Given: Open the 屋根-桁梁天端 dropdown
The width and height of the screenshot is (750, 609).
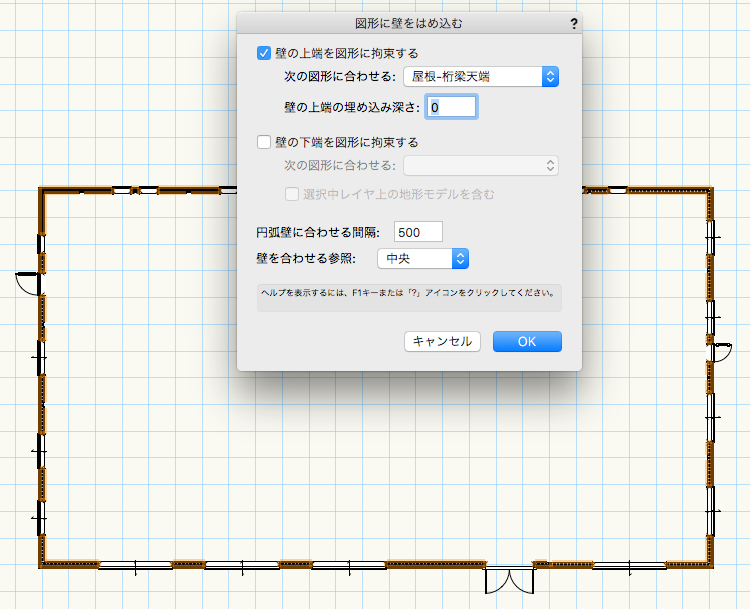Looking at the screenshot, I should coord(481,77).
